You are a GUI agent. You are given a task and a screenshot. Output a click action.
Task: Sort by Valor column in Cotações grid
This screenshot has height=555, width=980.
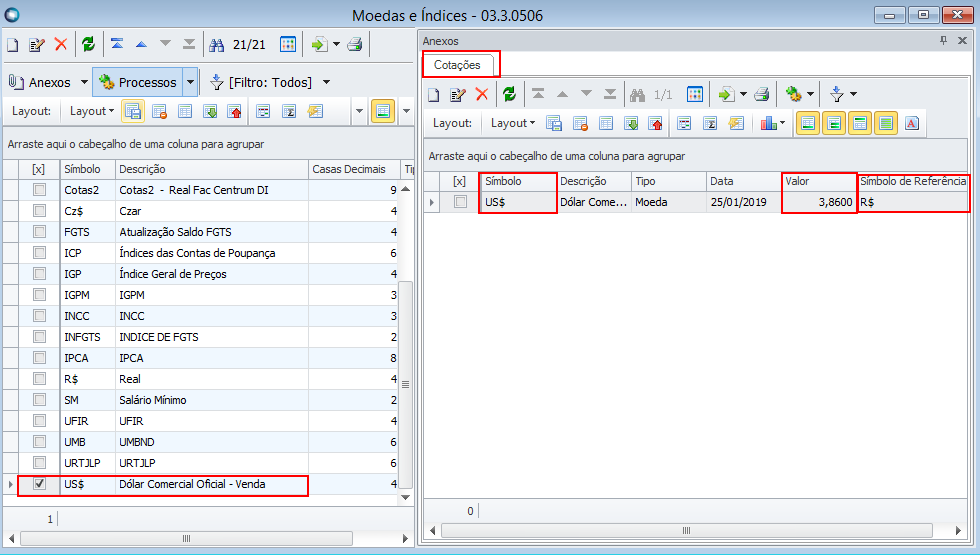pyautogui.click(x=819, y=181)
